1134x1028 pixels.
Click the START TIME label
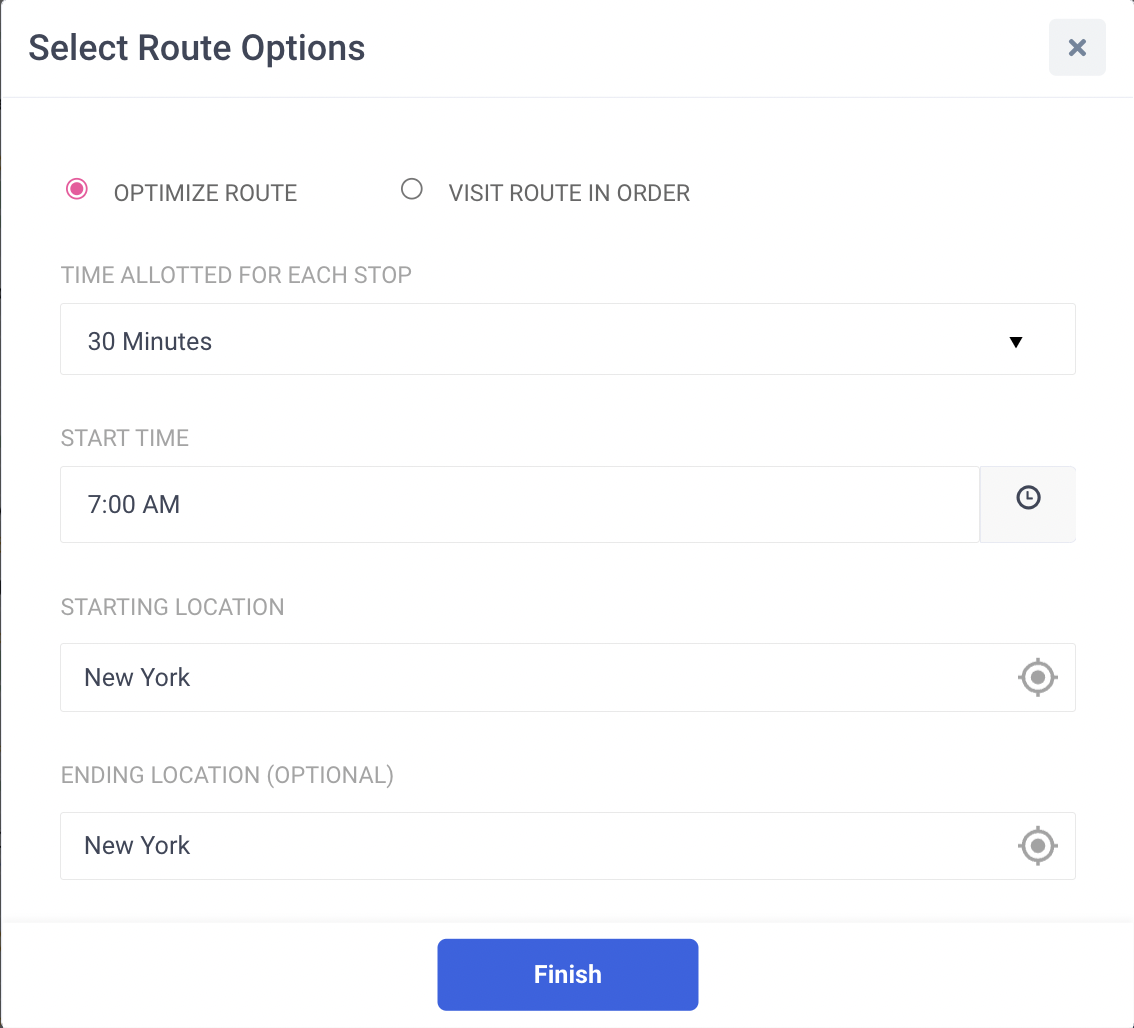124,438
